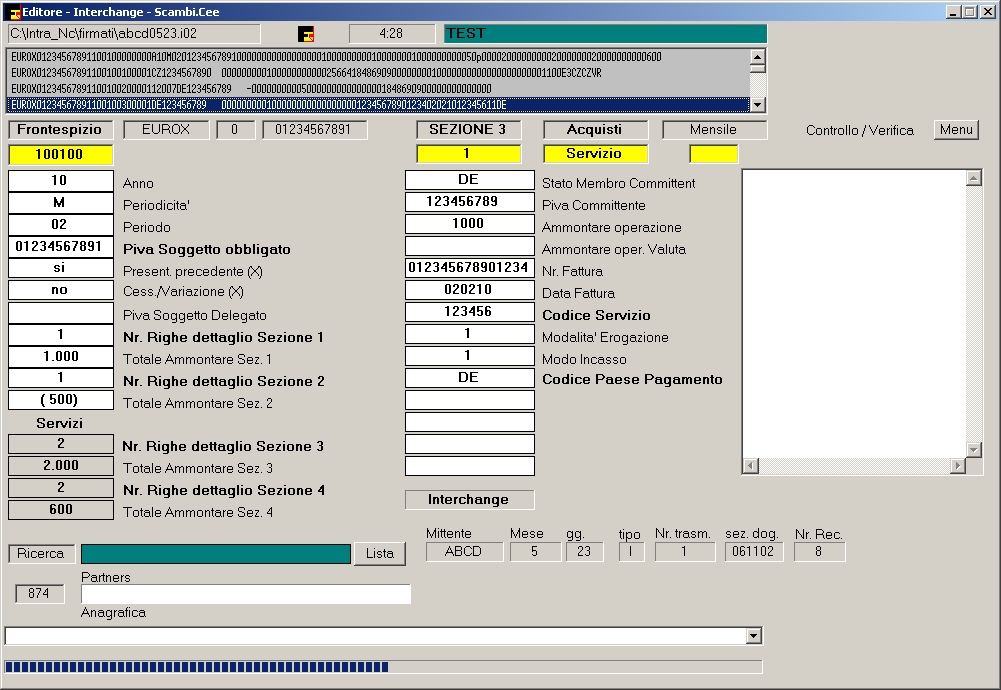The height and width of the screenshot is (690, 1001).
Task: Click Ammontare operazione field 1000
Action: pyautogui.click(x=469, y=224)
